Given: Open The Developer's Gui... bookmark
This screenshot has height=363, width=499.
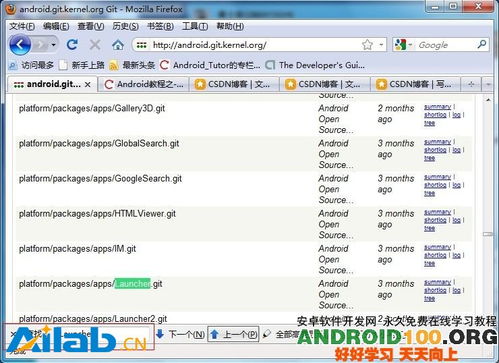Looking at the screenshot, I should (315, 65).
